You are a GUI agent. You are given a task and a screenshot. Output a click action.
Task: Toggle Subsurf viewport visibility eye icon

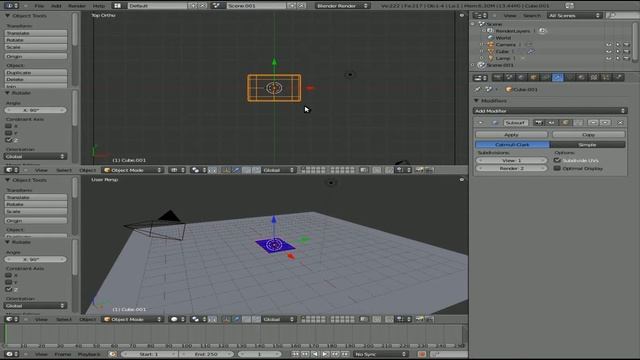pos(551,122)
